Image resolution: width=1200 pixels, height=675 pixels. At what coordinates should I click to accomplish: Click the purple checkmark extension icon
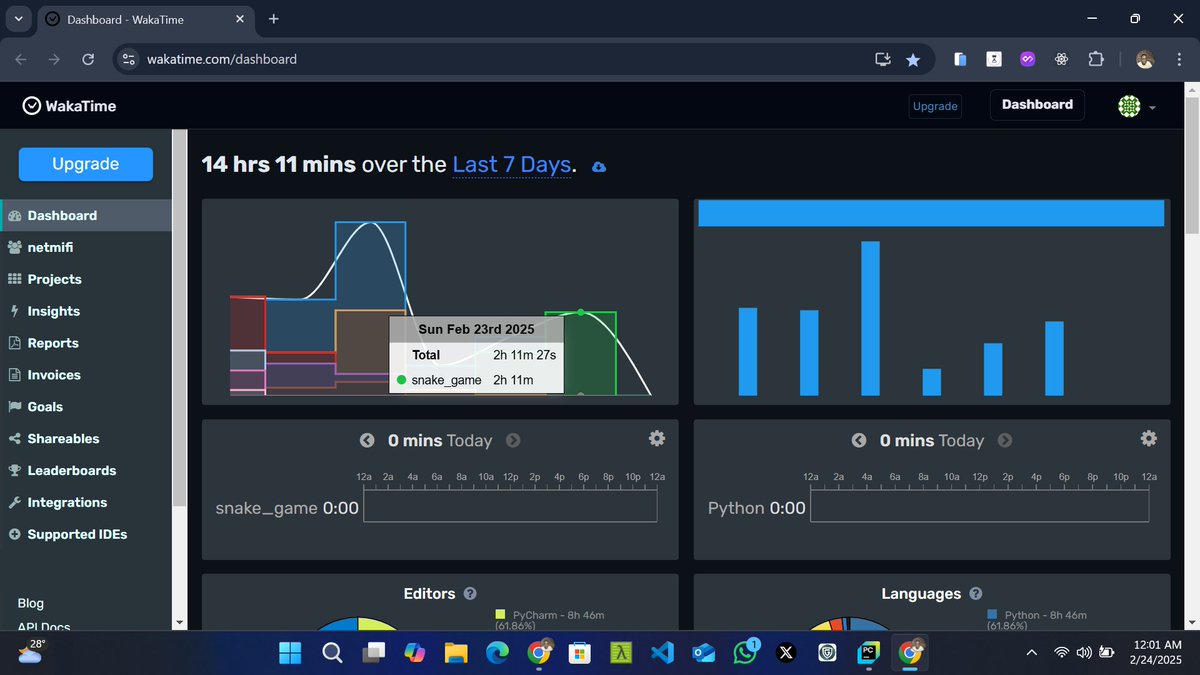click(x=1026, y=59)
